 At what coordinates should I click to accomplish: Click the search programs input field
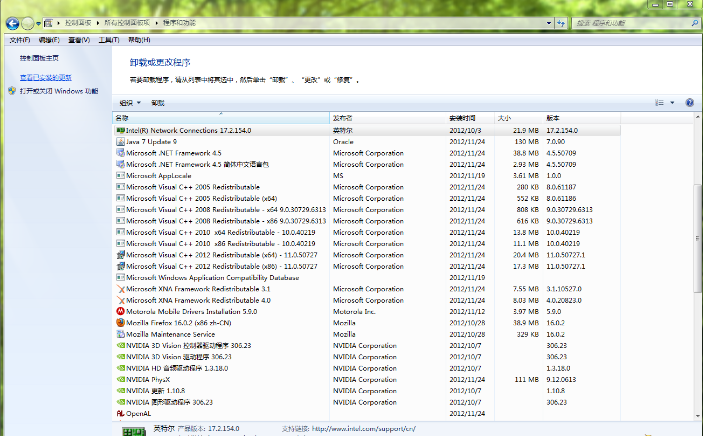click(x=630, y=21)
